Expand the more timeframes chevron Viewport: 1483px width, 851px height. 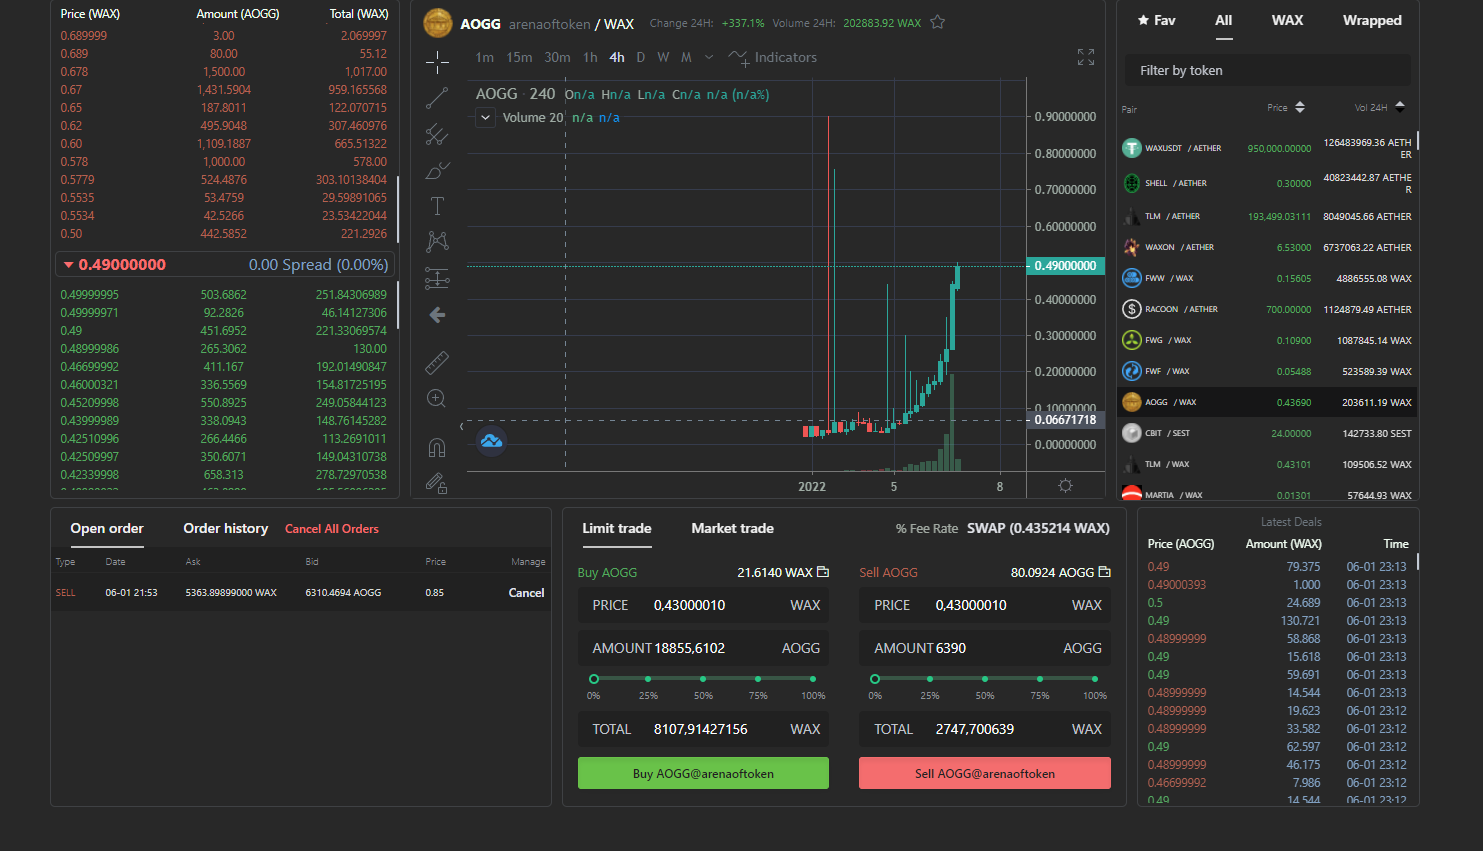709,57
